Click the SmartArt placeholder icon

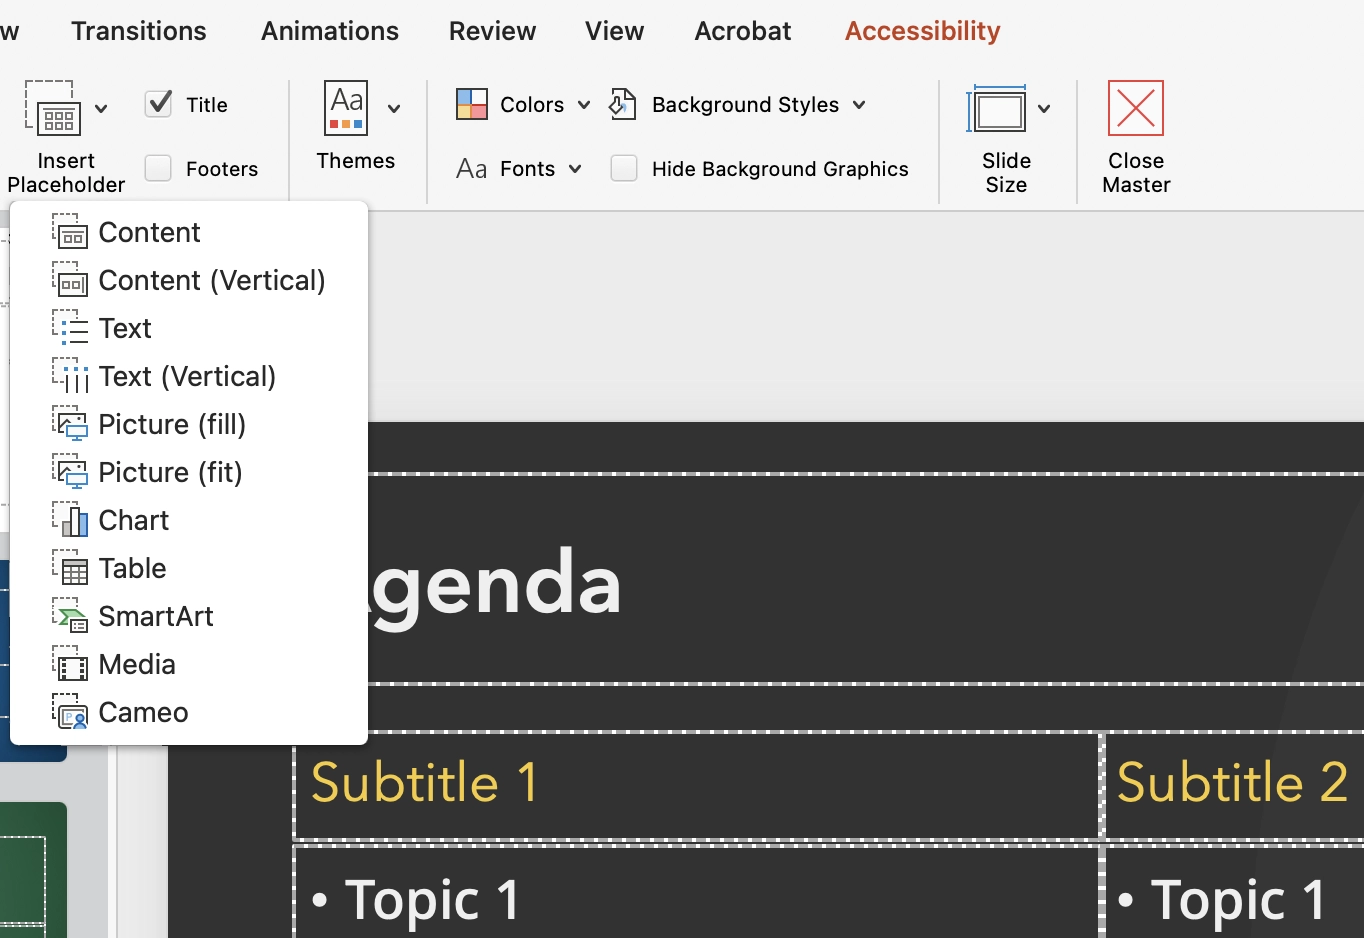[70, 616]
